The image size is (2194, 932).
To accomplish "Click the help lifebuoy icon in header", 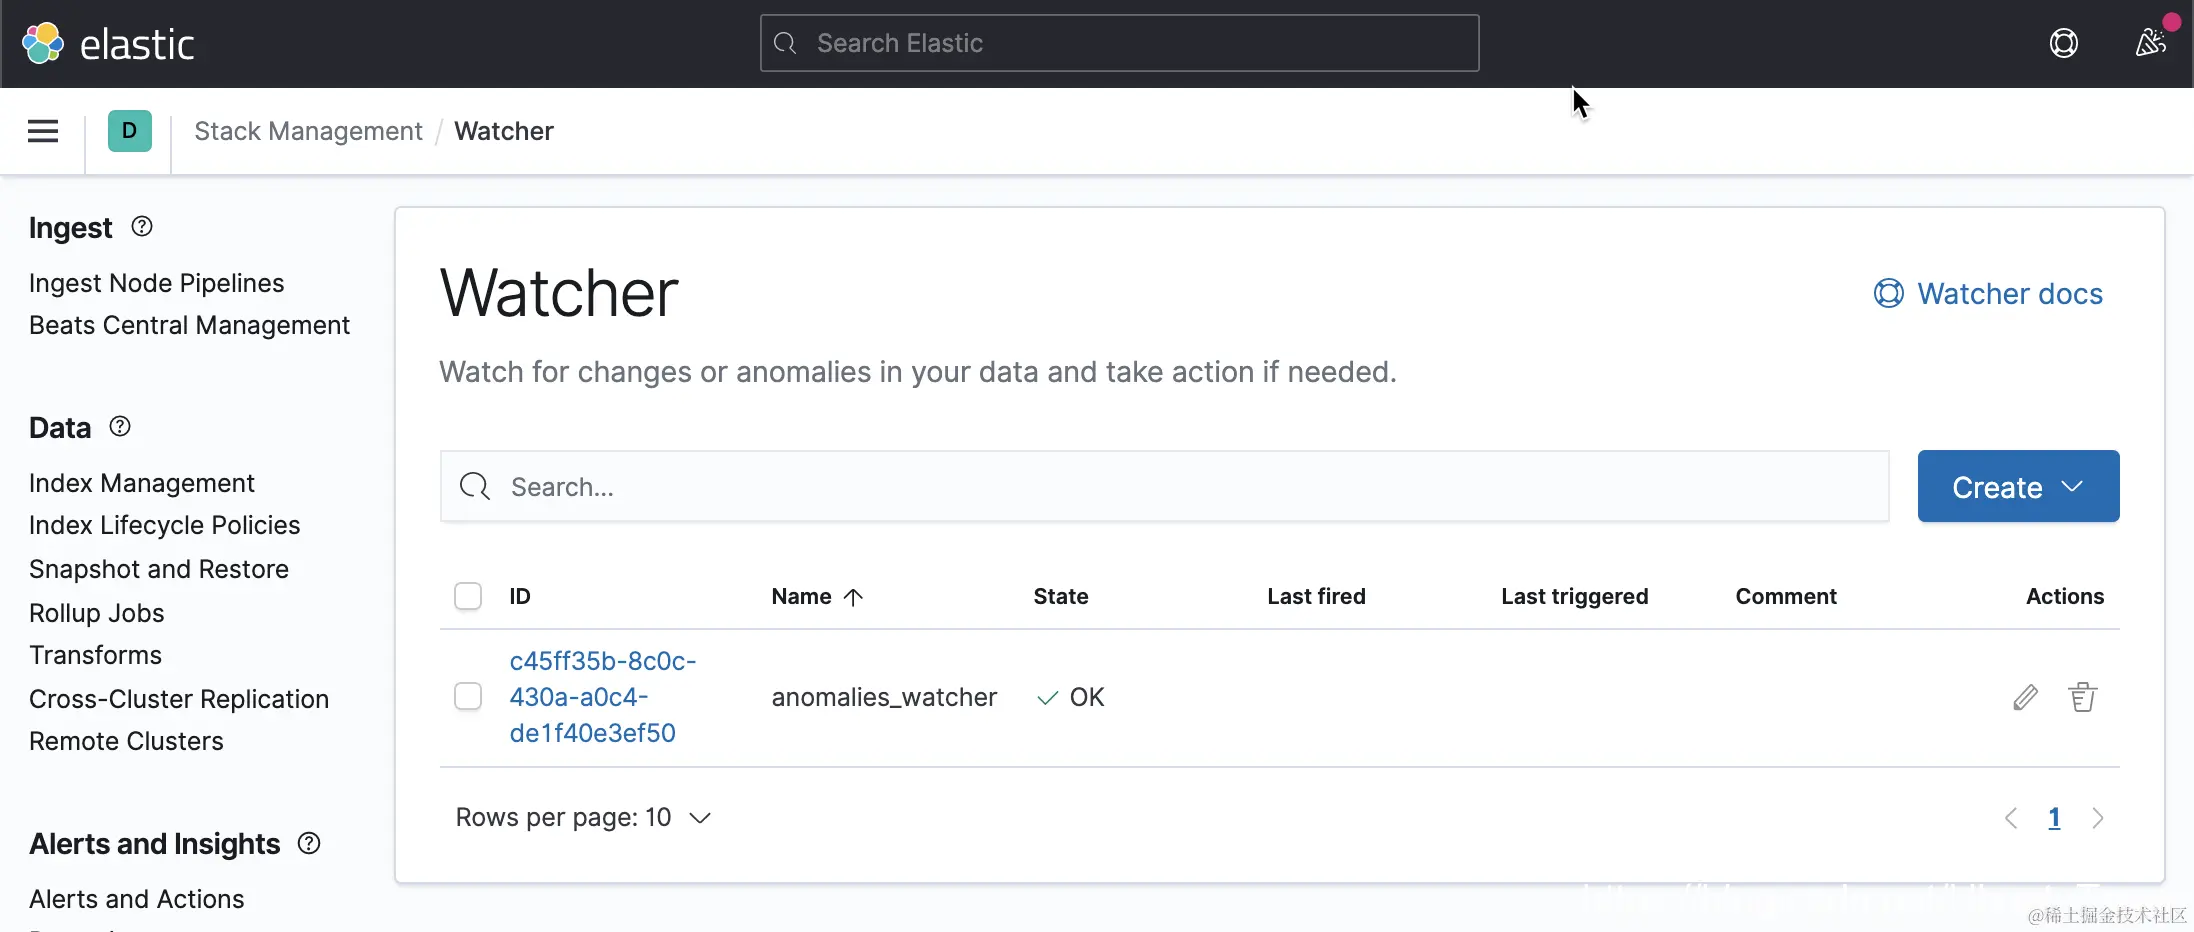I will pos(2063,43).
